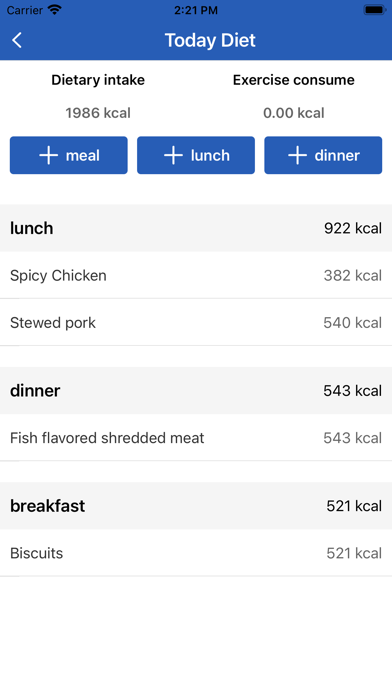Tap the back arrow icon

click(17, 40)
